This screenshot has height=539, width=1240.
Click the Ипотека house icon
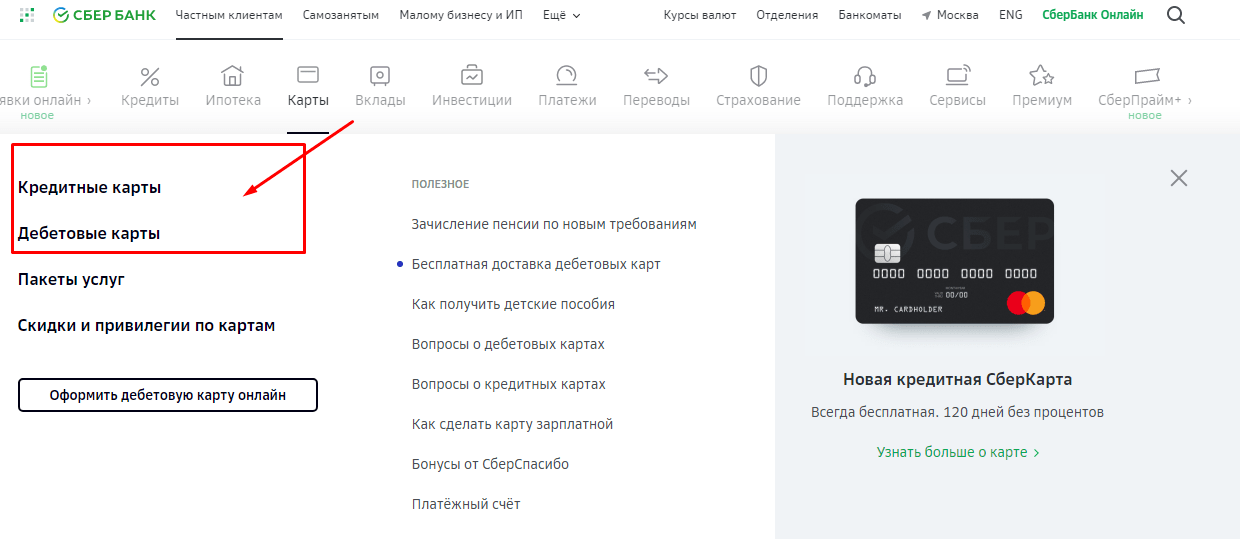click(x=232, y=75)
